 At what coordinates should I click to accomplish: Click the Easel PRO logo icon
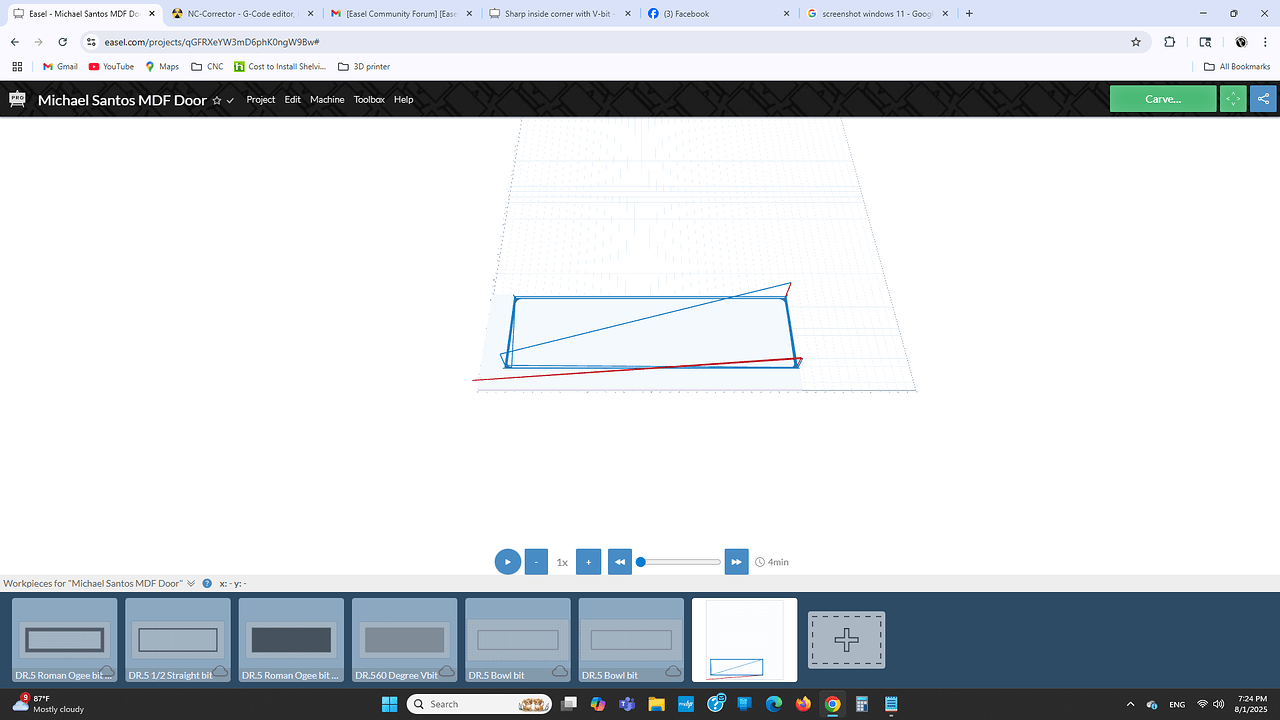point(16,99)
